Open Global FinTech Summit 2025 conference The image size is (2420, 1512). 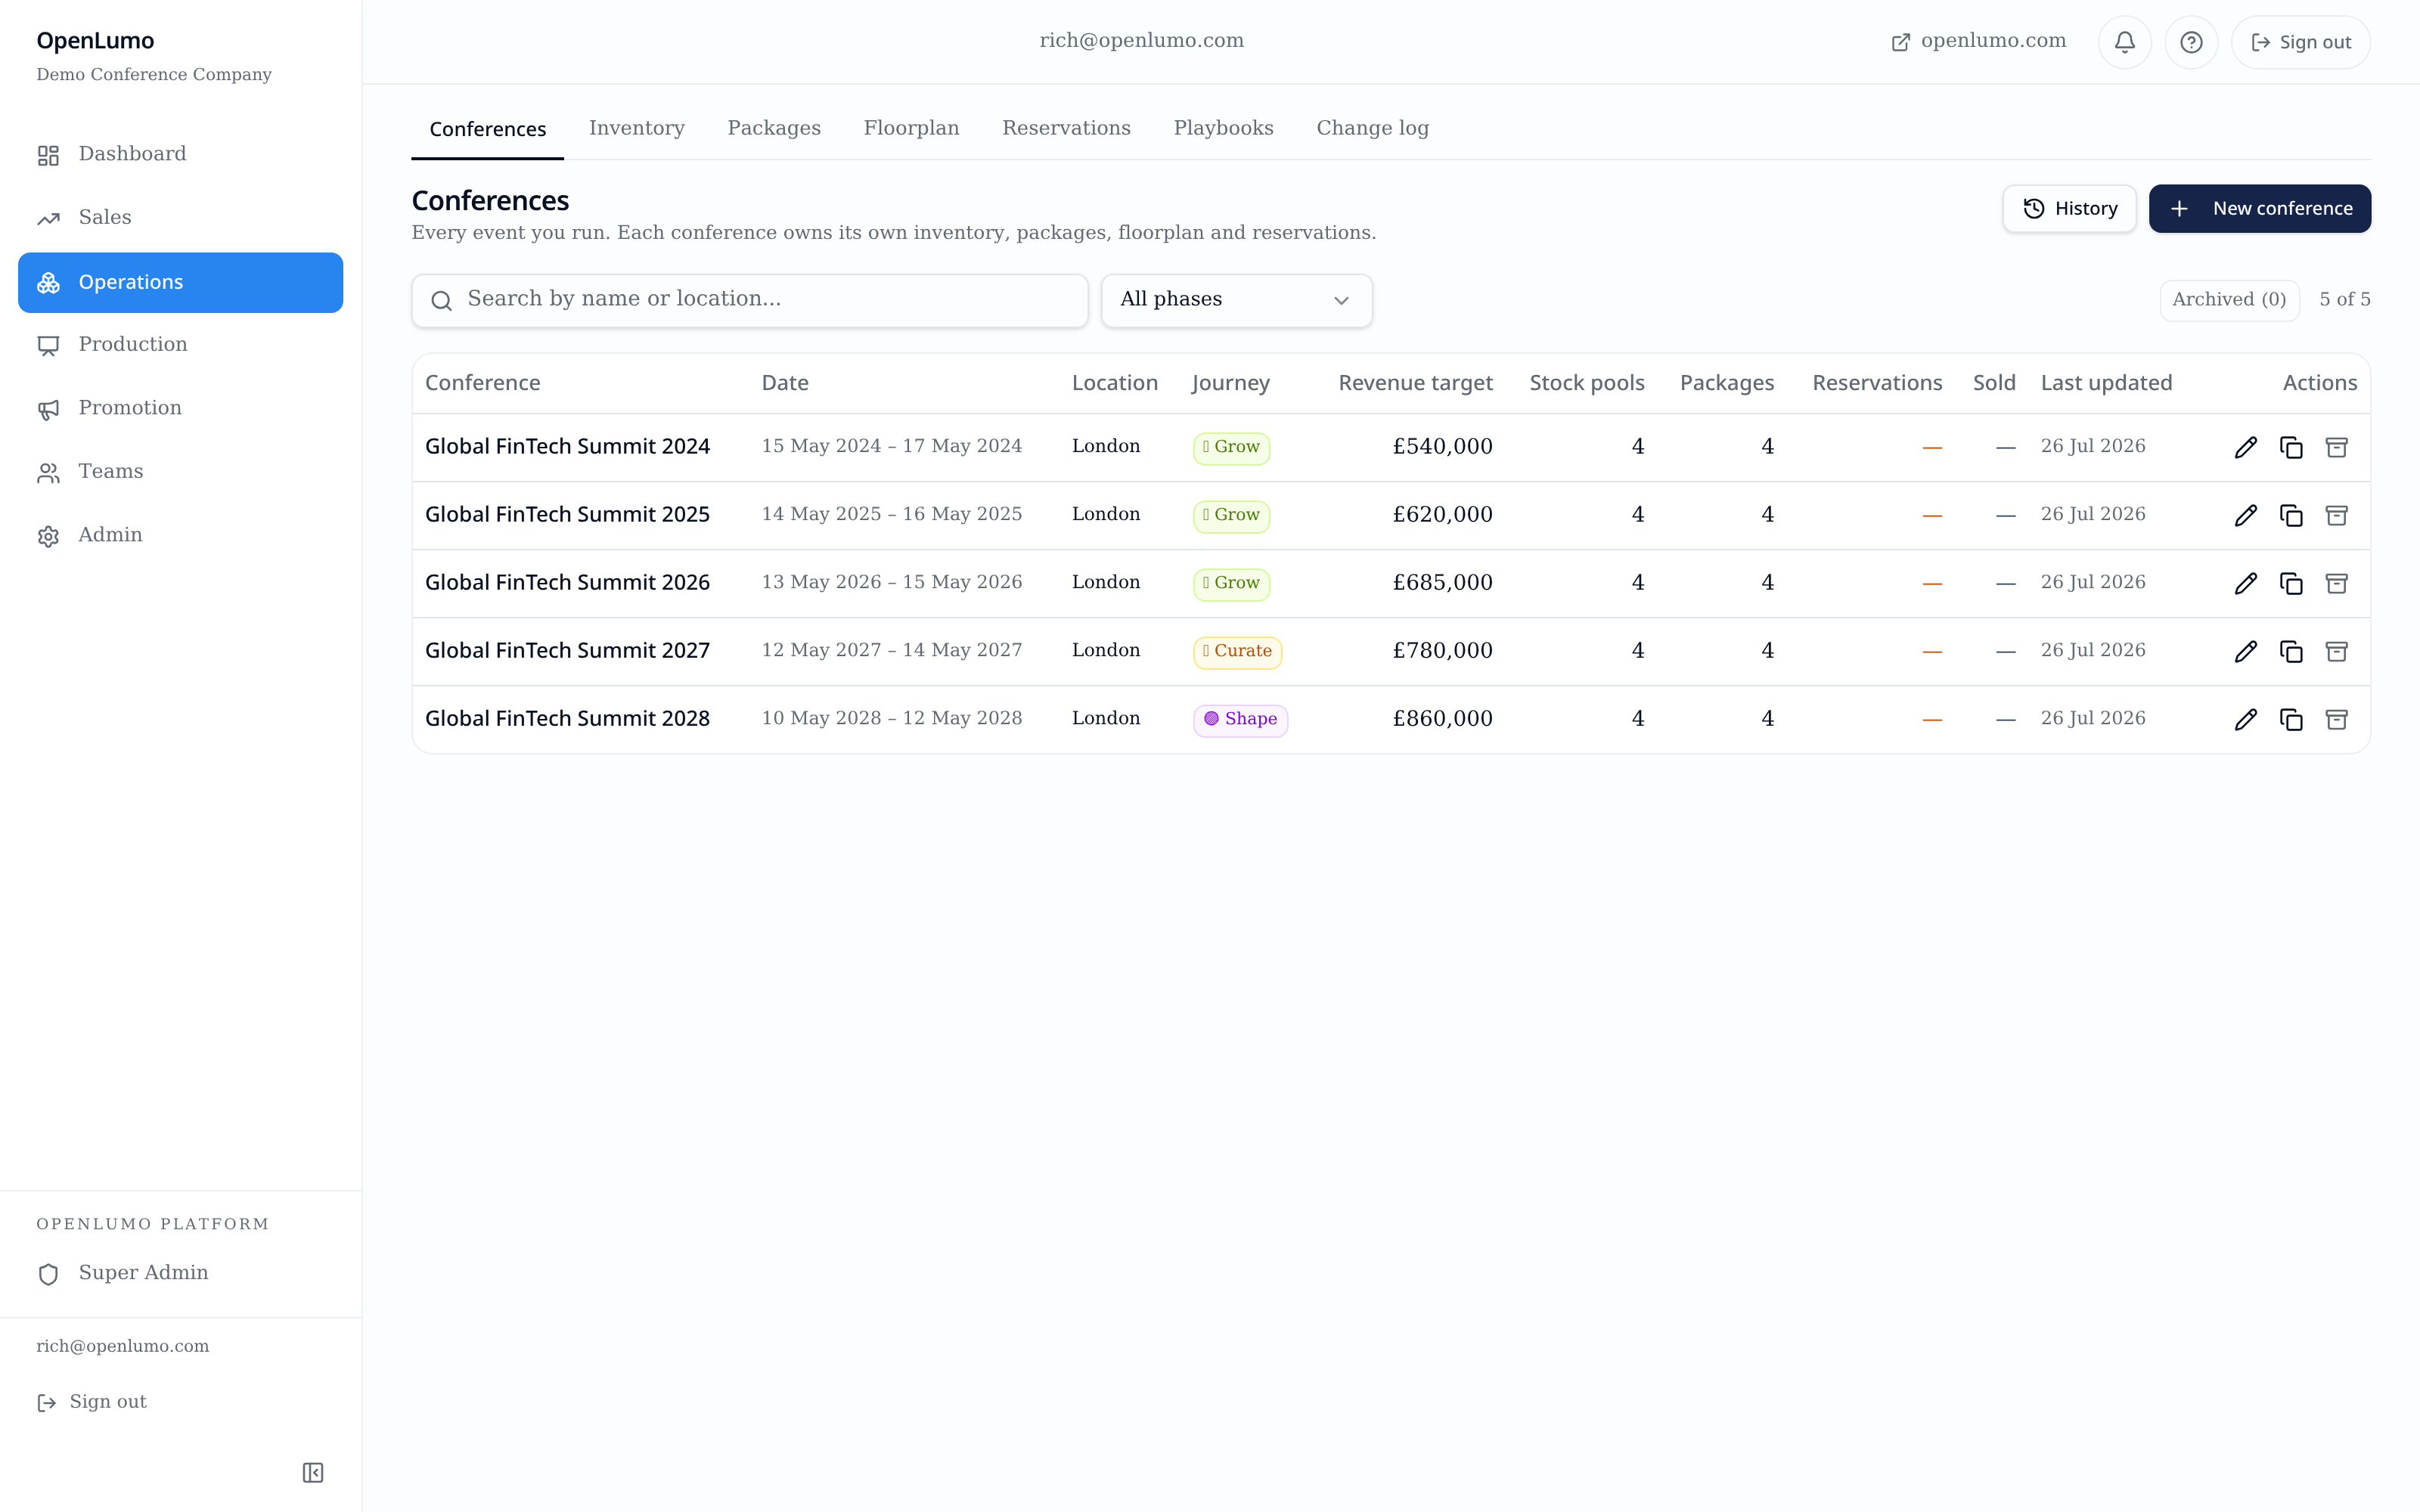pyautogui.click(x=567, y=514)
